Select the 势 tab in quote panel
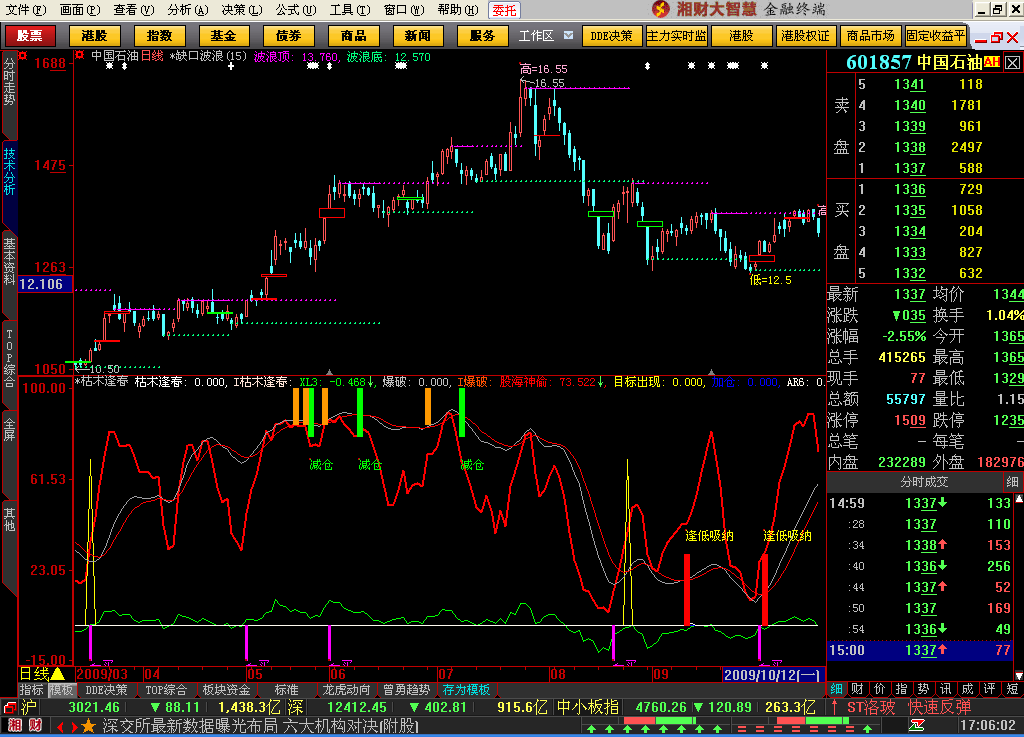The height and width of the screenshot is (737, 1024). 923,689
